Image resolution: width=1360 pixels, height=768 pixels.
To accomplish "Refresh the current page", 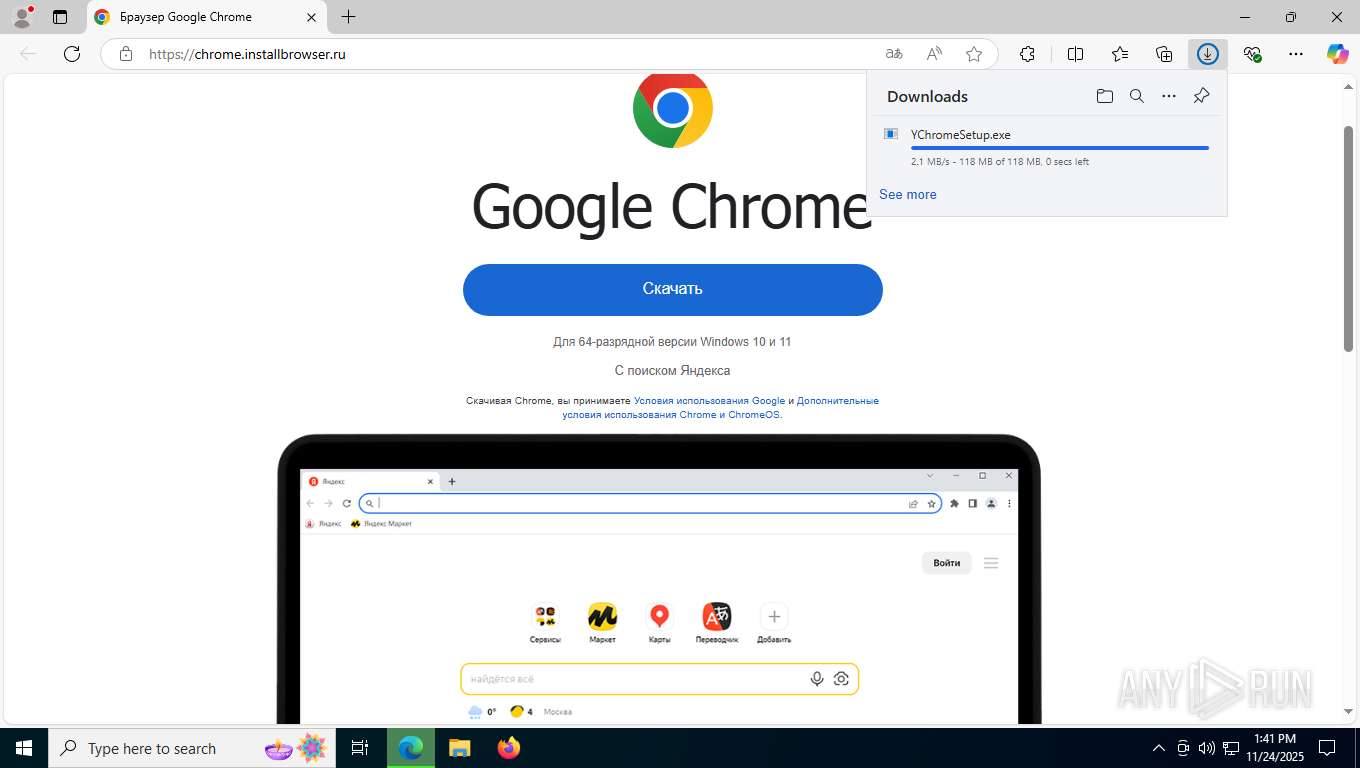I will point(72,54).
